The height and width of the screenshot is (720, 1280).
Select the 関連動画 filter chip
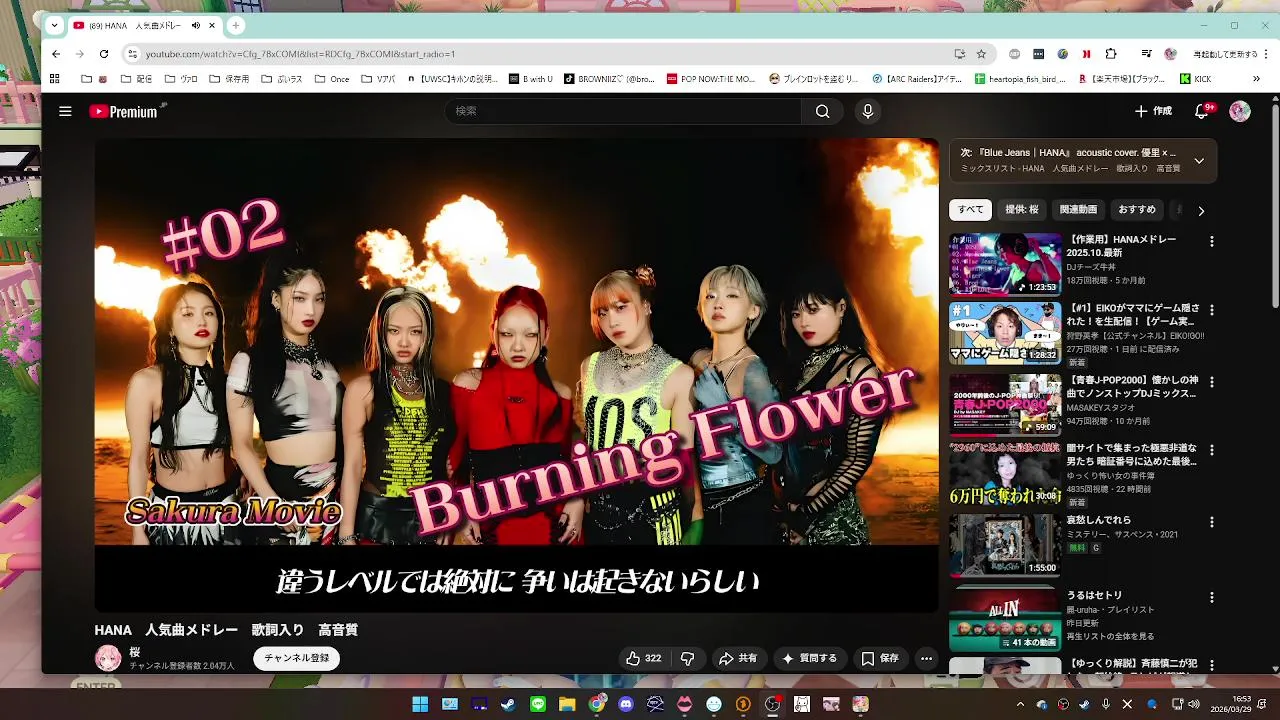point(1078,210)
